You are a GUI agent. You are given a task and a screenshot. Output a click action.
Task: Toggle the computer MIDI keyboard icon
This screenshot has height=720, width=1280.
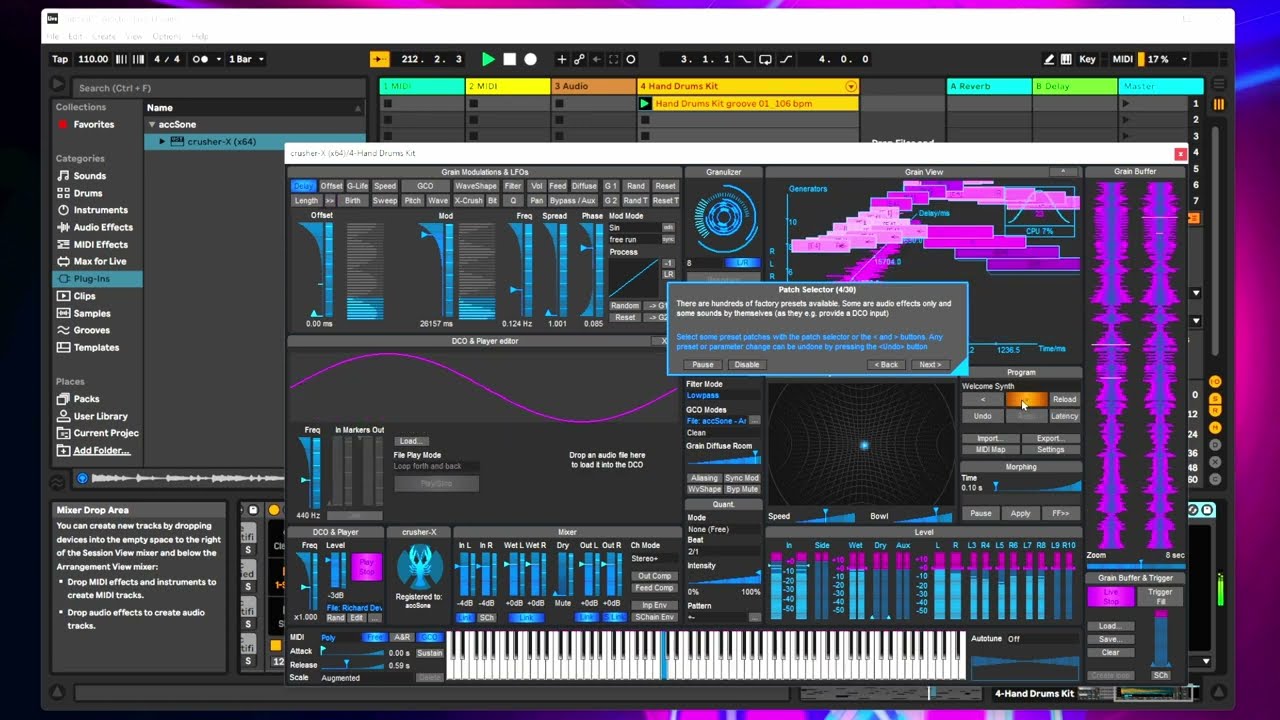click(x=1066, y=59)
